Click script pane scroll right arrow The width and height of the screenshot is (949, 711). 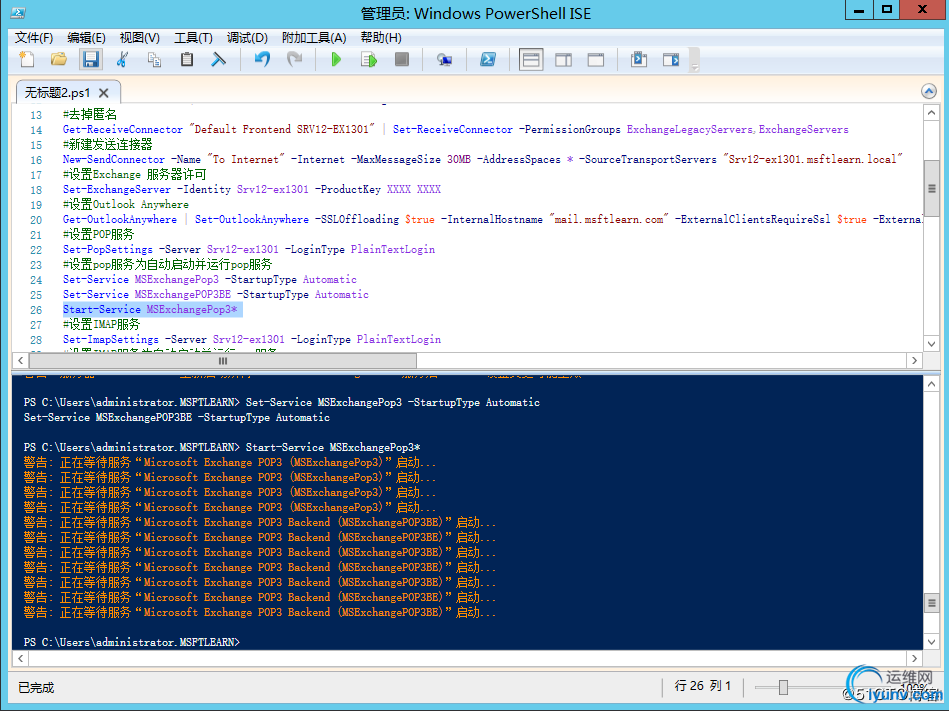[915, 361]
